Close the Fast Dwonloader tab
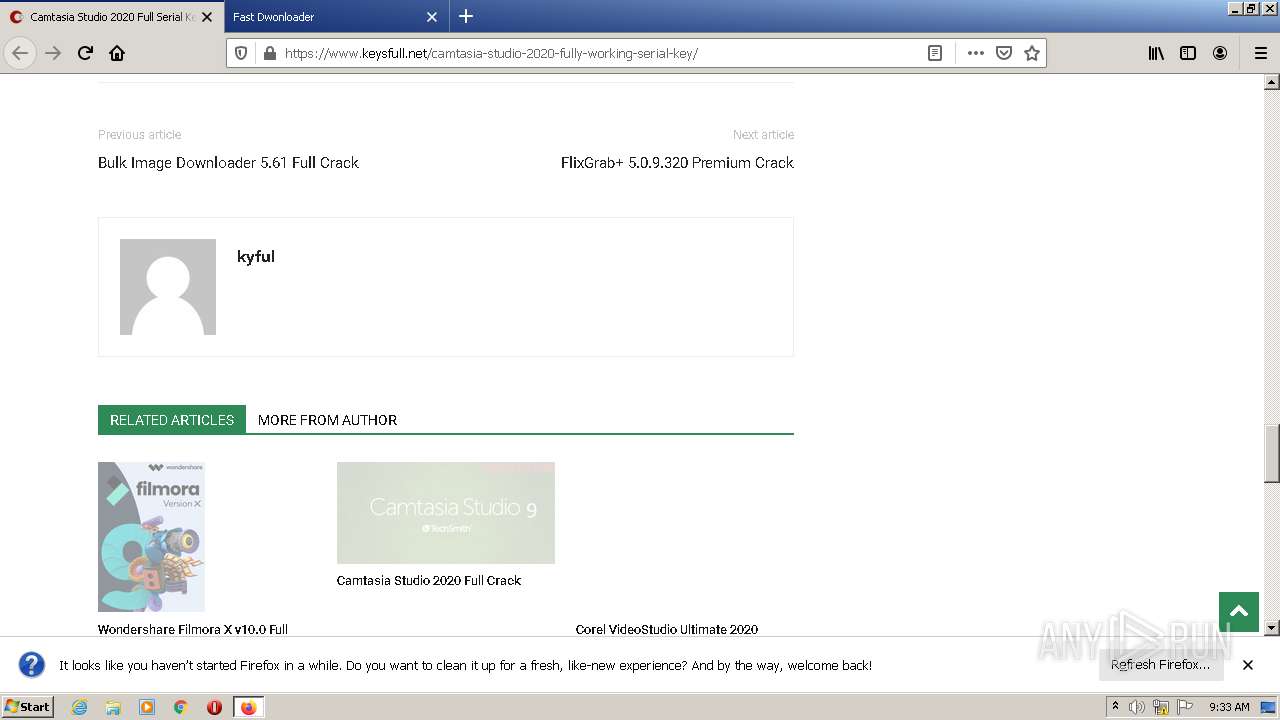 click(432, 17)
